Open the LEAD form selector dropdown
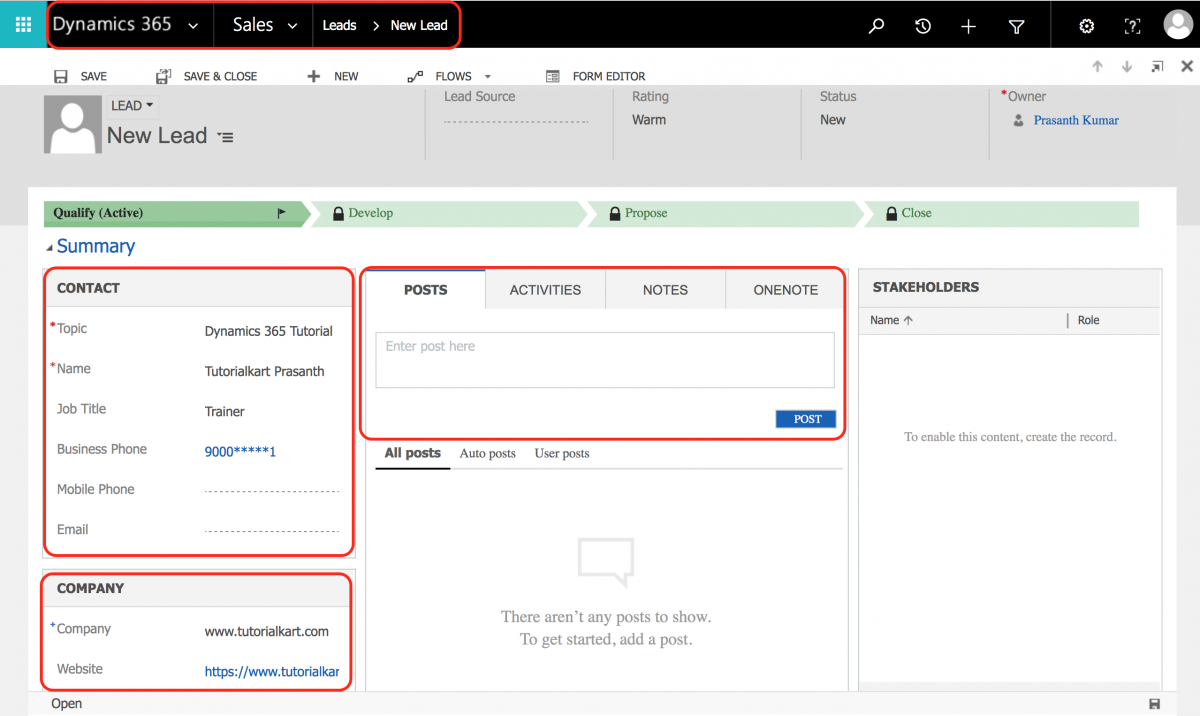Screen dimensions: 1200x716 (x=131, y=105)
